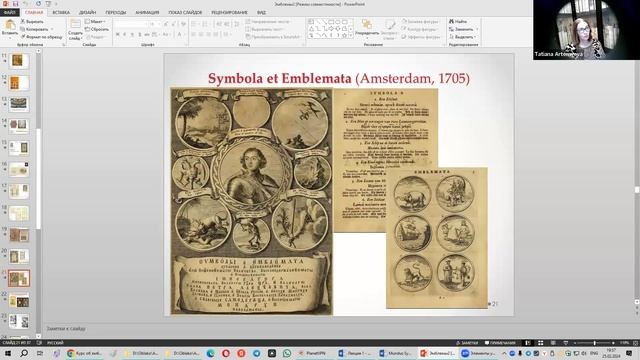Click the zoom slider in status bar

point(594,343)
